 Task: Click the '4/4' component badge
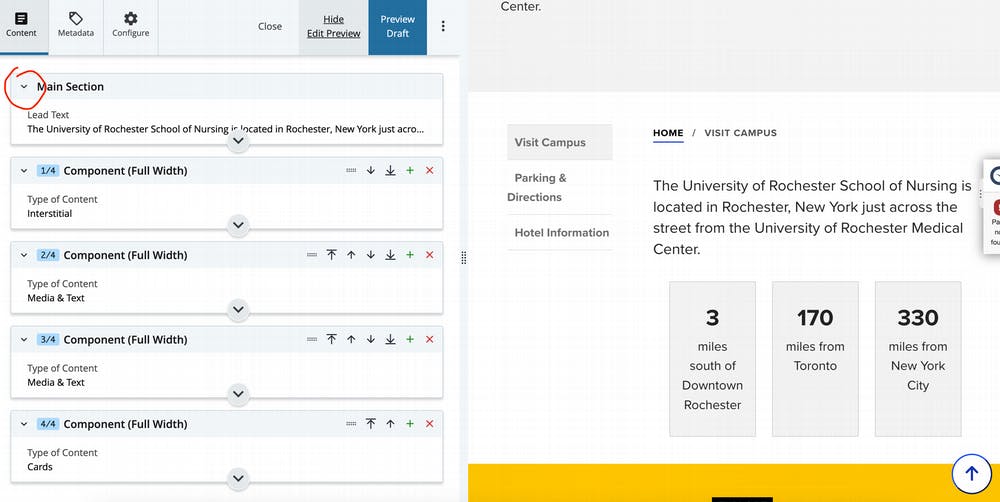tap(48, 424)
